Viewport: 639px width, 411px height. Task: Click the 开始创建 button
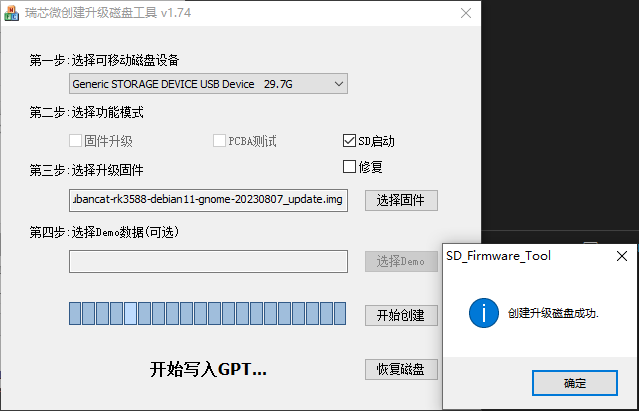click(x=401, y=315)
